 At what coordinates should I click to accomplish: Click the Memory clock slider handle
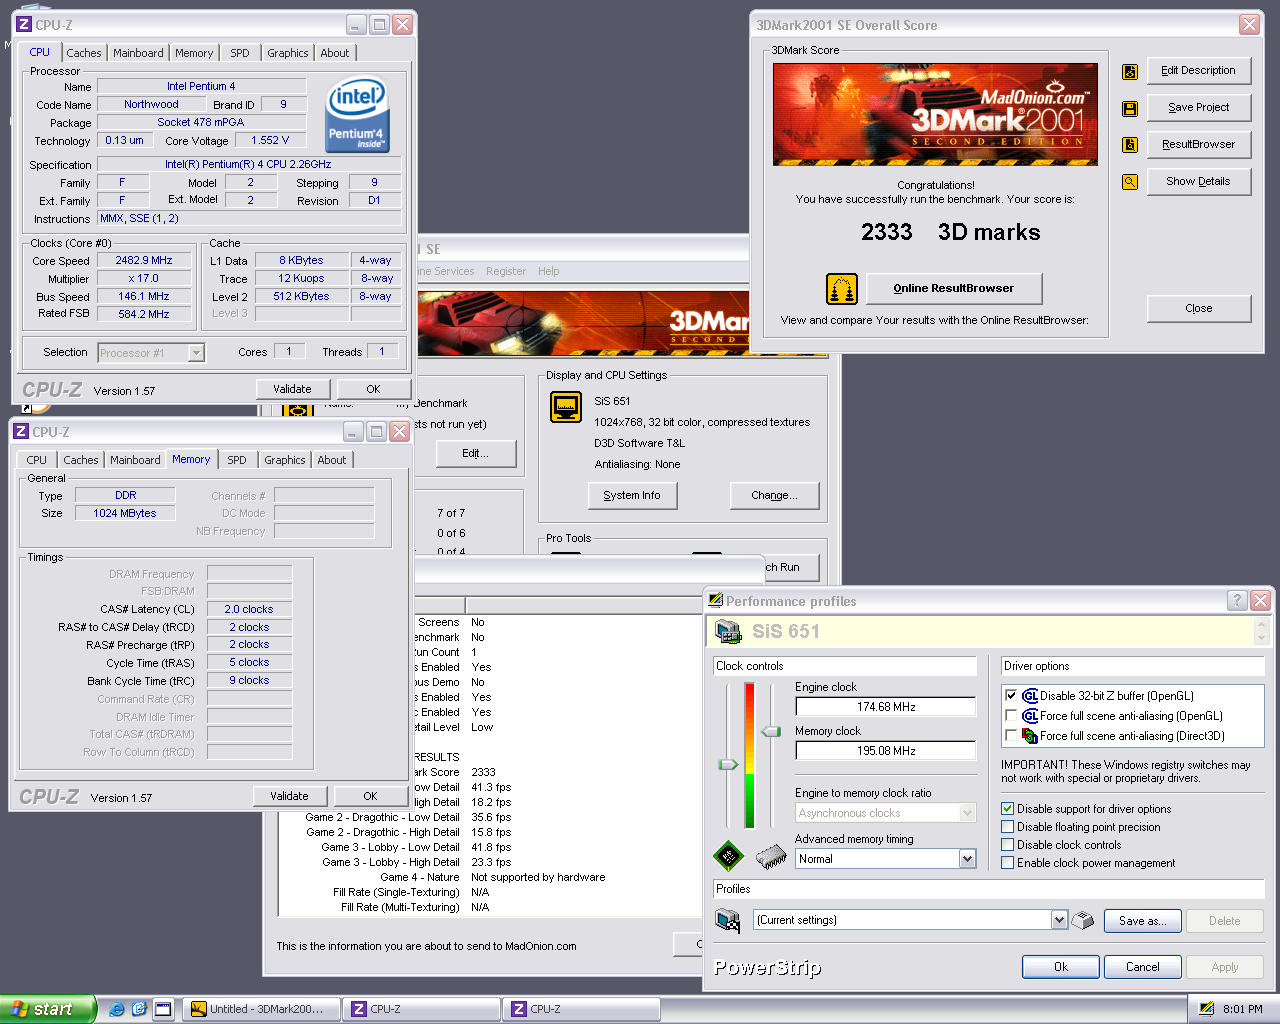pos(771,732)
